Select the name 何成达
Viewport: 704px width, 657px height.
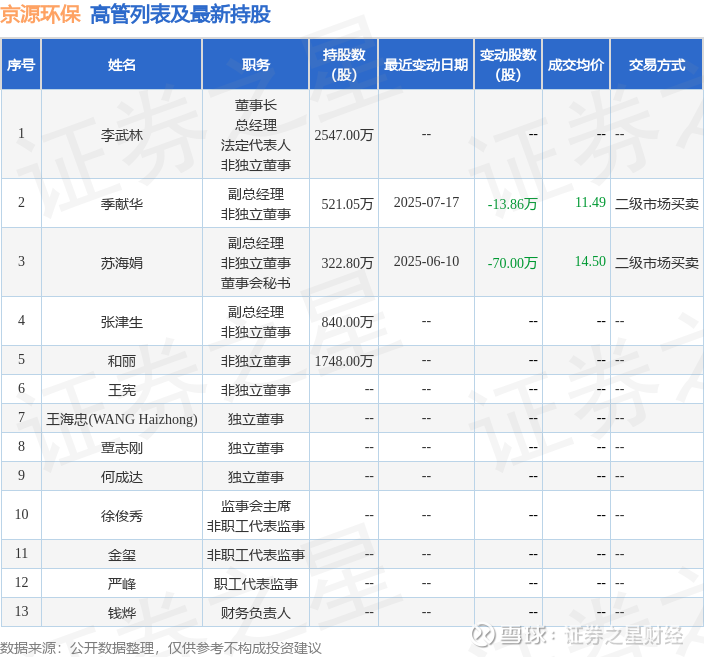click(x=122, y=477)
